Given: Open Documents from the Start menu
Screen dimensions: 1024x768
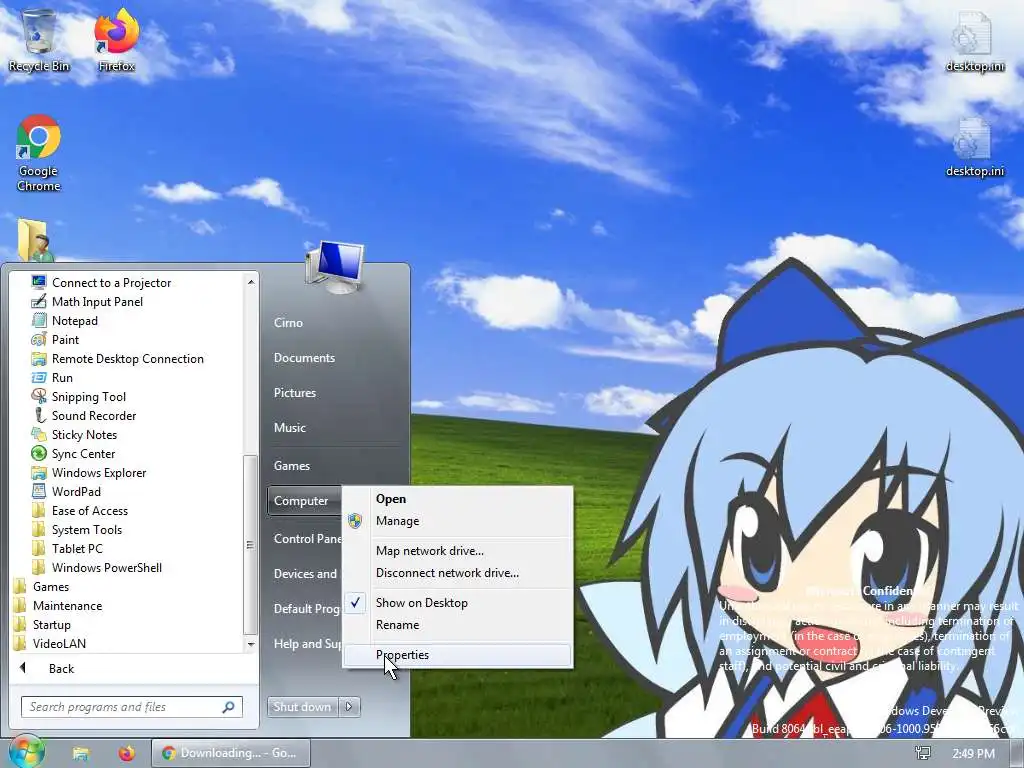Looking at the screenshot, I should [x=304, y=357].
